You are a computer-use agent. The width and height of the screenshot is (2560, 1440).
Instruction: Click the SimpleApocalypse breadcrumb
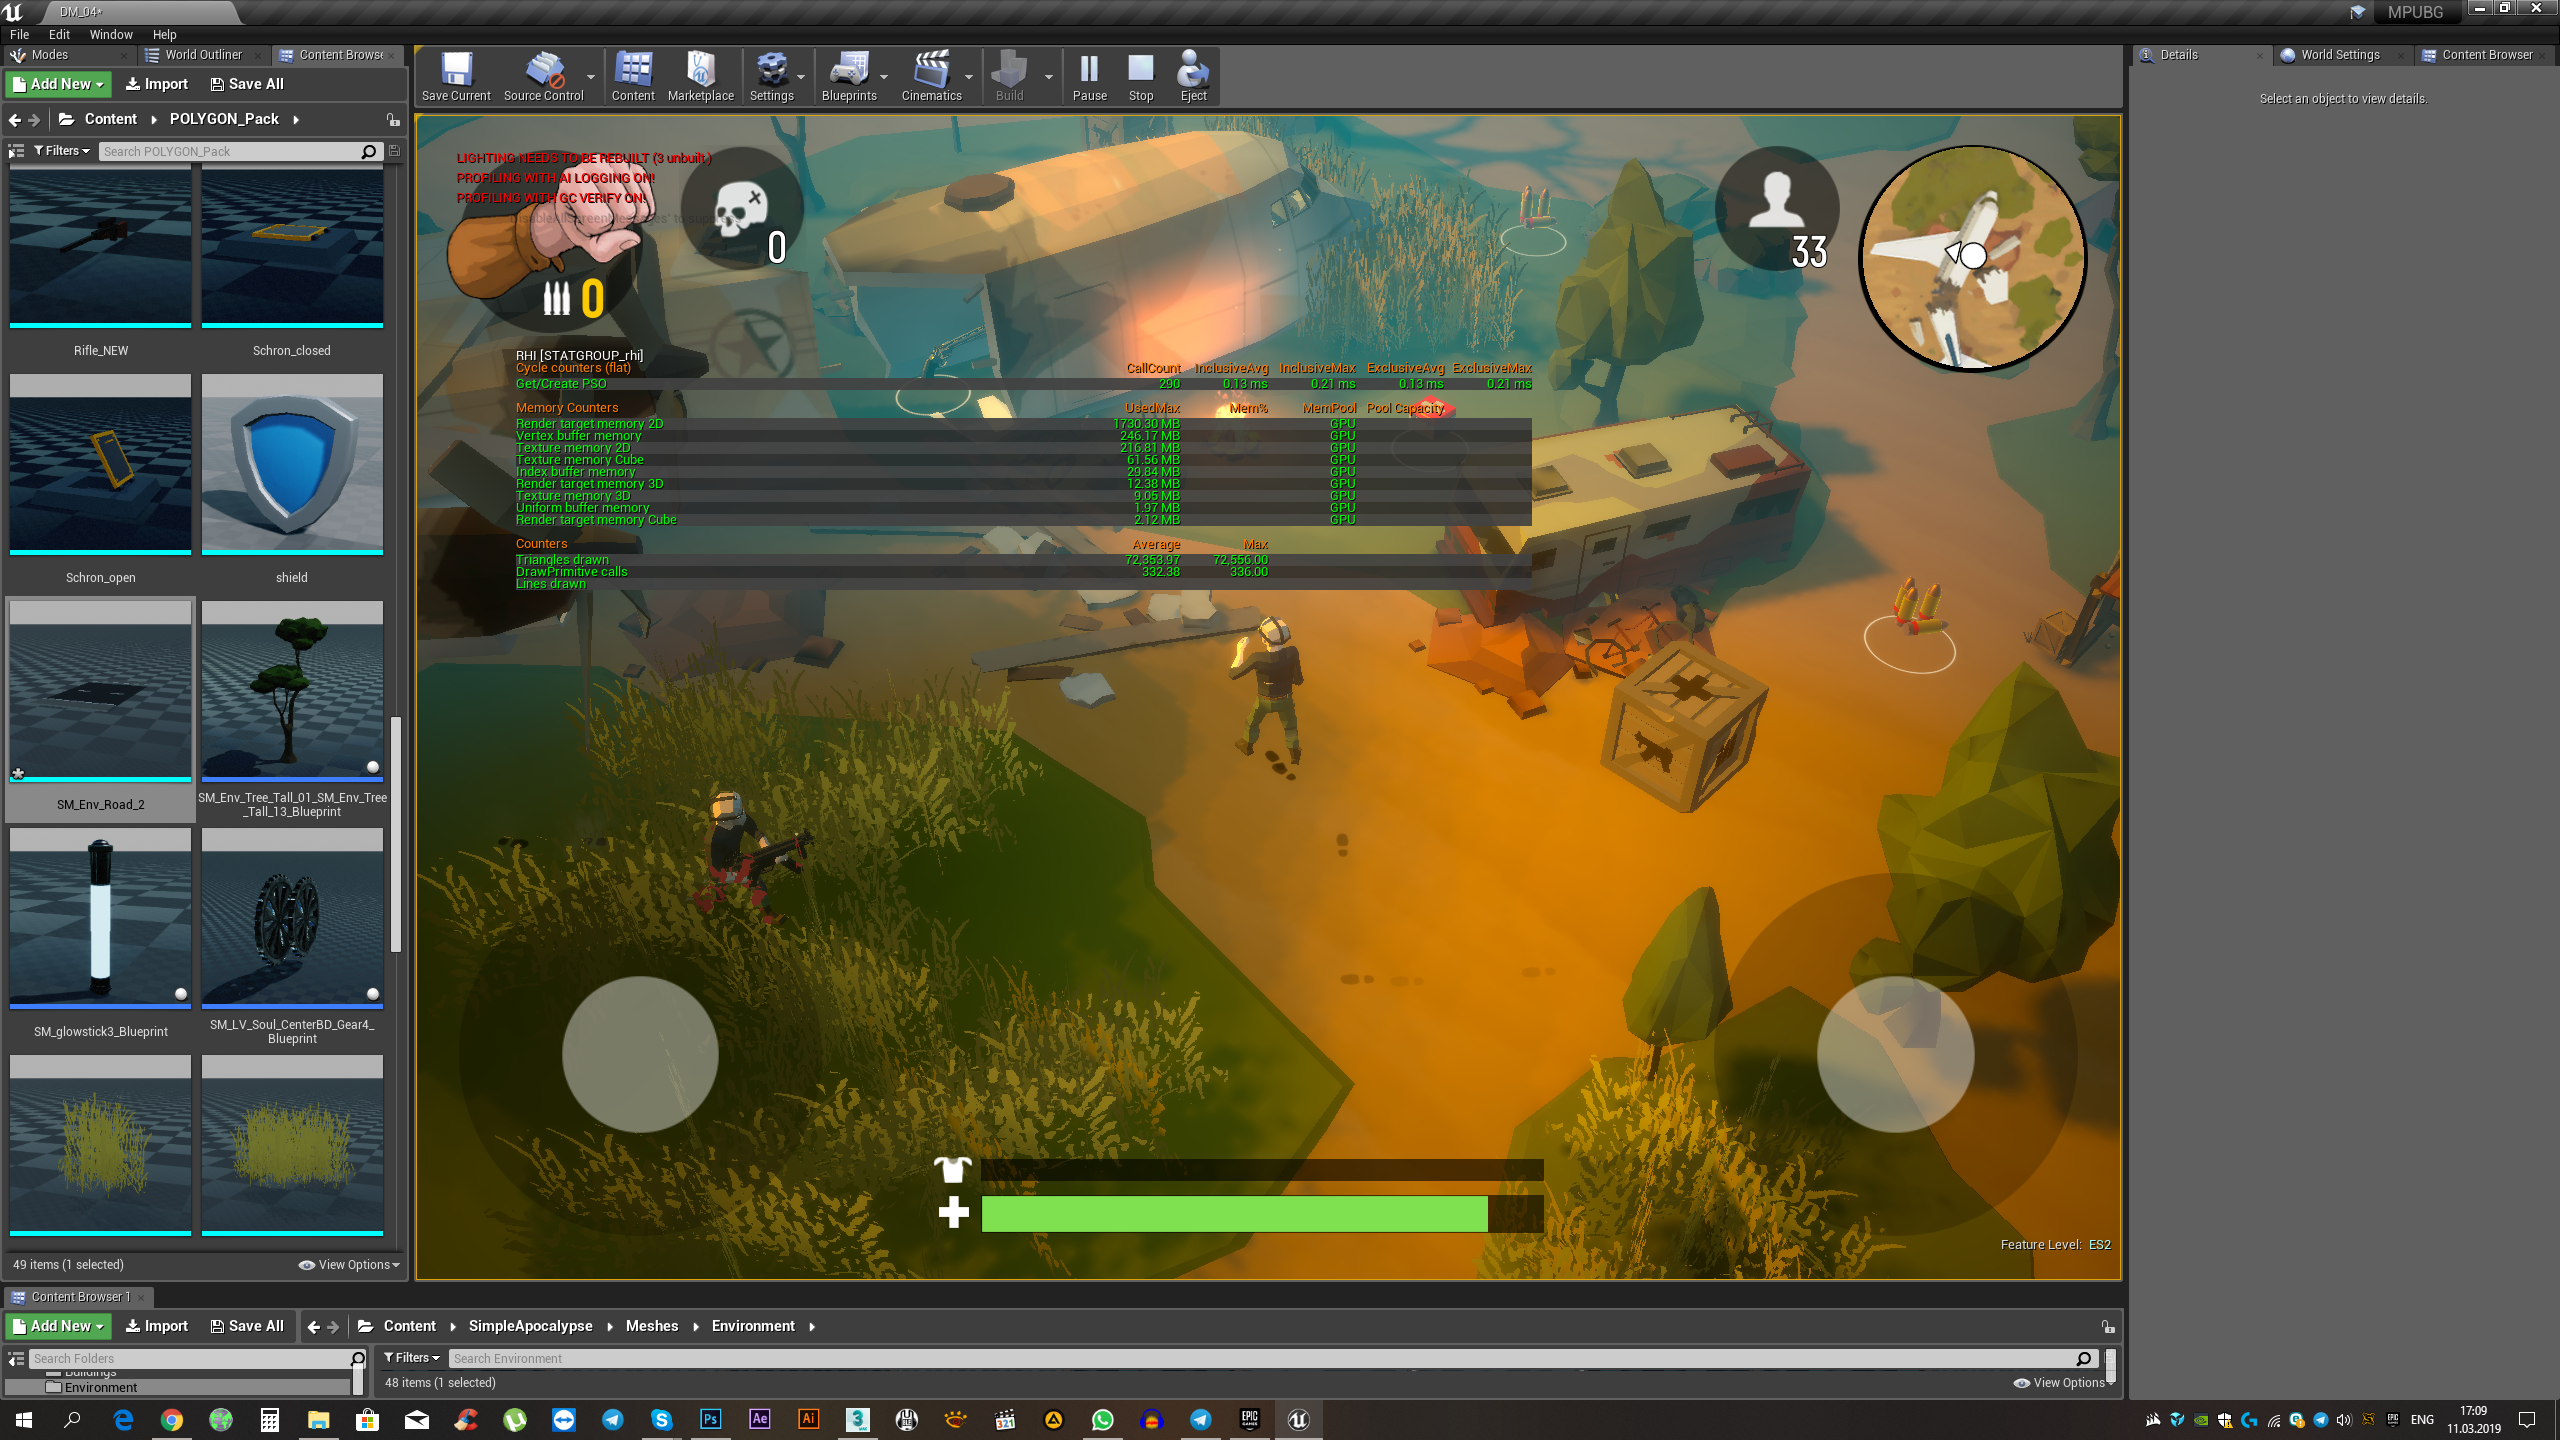(x=530, y=1326)
